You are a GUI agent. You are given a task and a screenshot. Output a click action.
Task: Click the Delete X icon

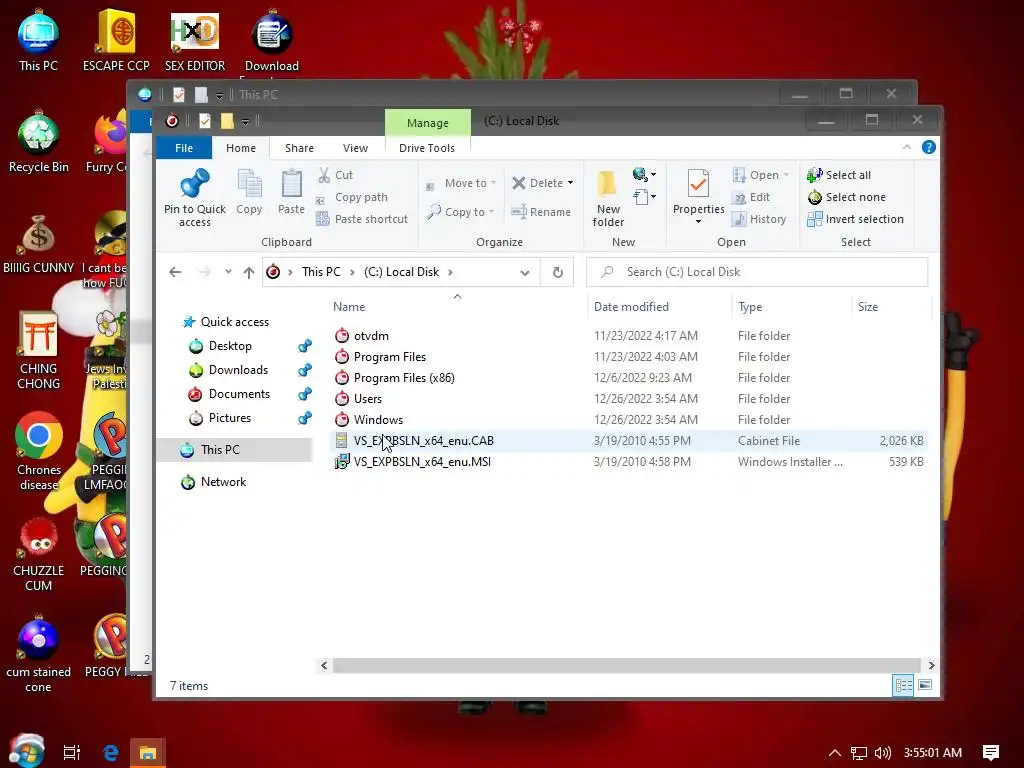(x=519, y=183)
